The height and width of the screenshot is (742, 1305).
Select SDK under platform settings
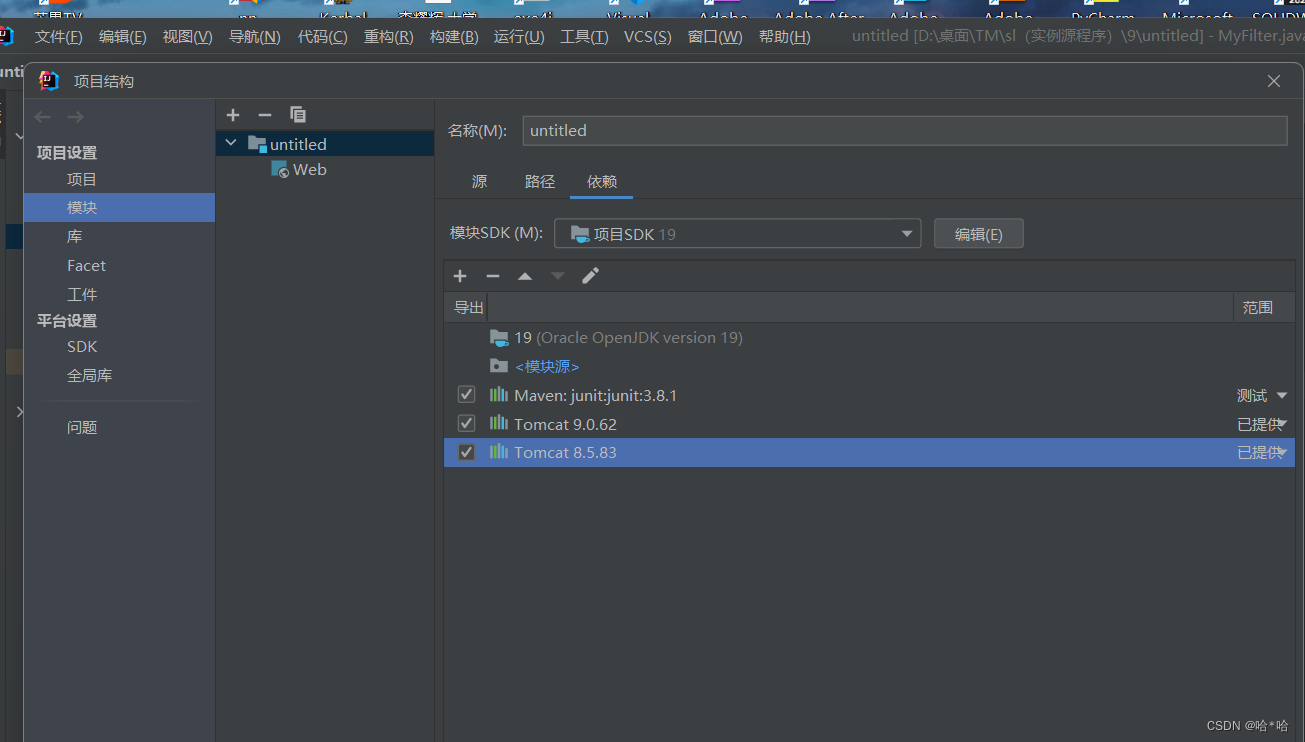click(x=82, y=347)
